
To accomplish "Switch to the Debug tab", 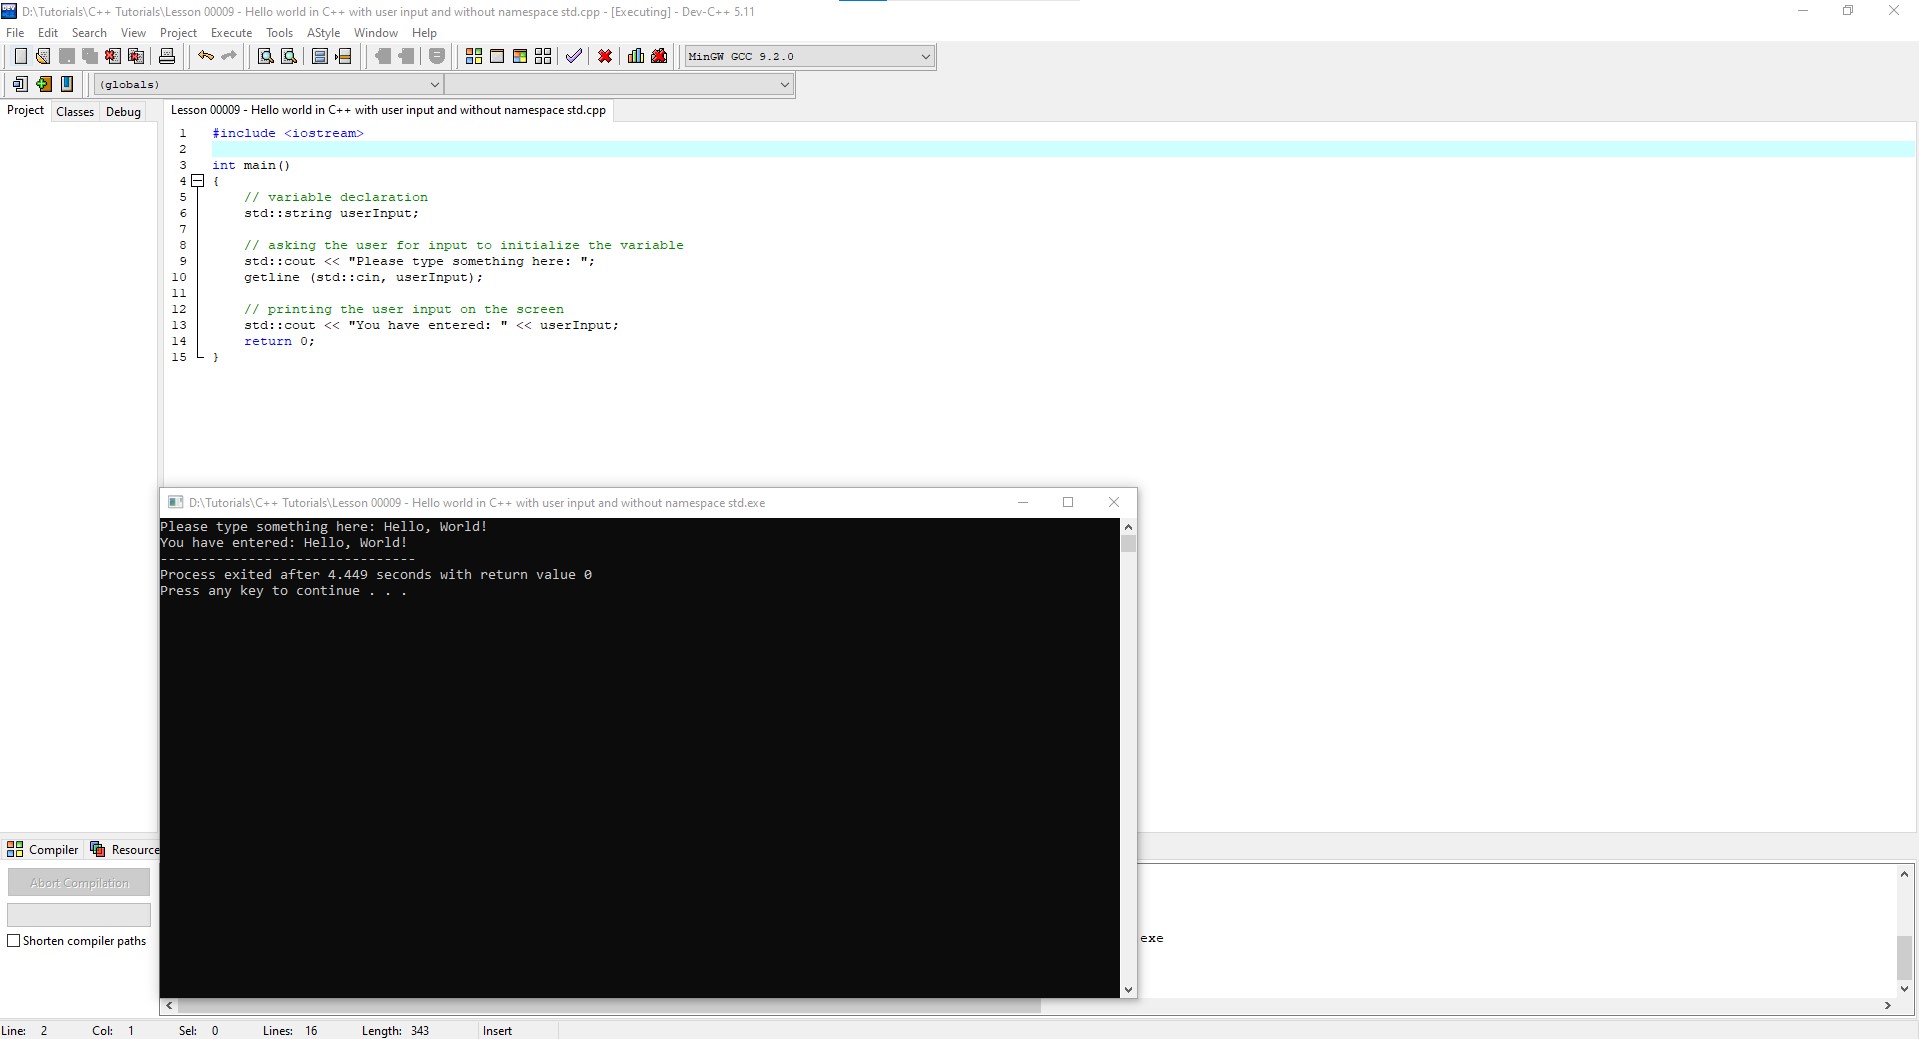I will (123, 112).
